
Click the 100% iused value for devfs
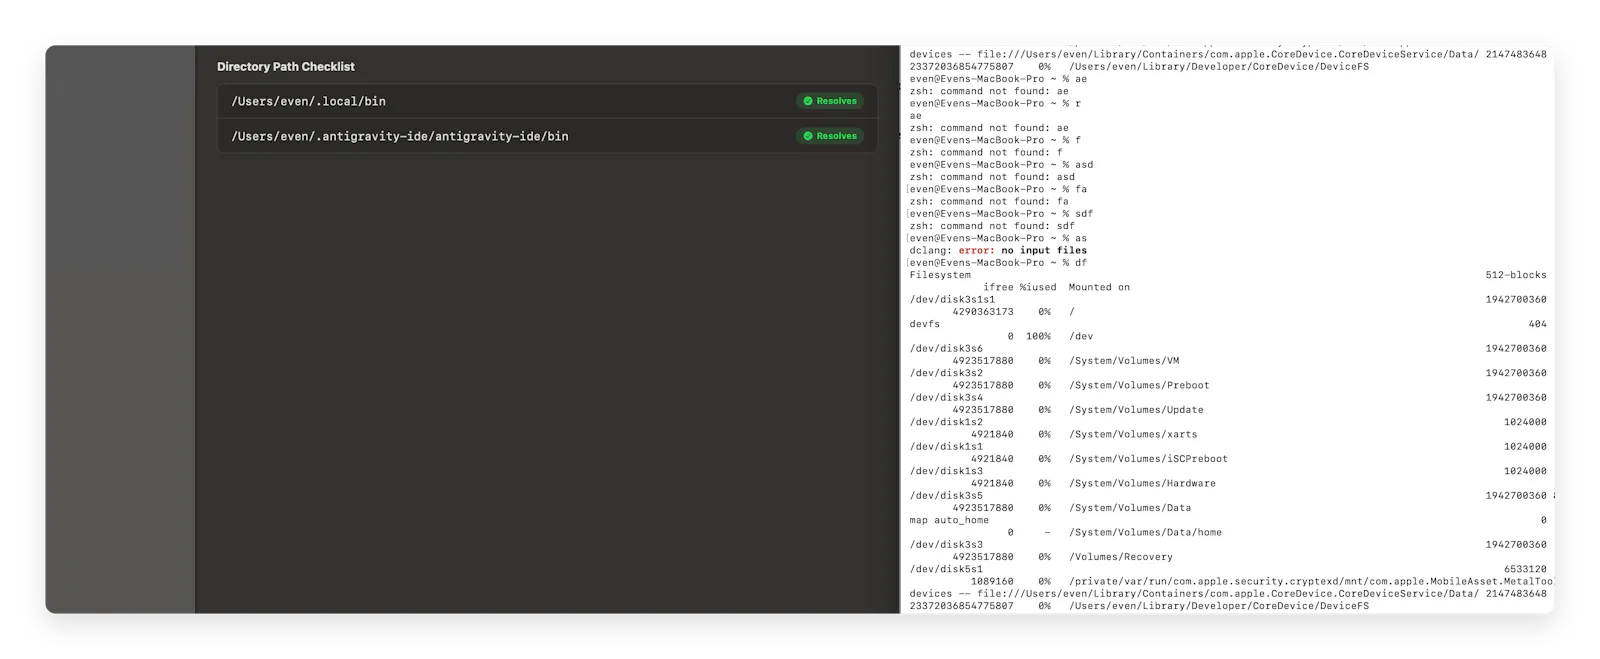point(1038,336)
